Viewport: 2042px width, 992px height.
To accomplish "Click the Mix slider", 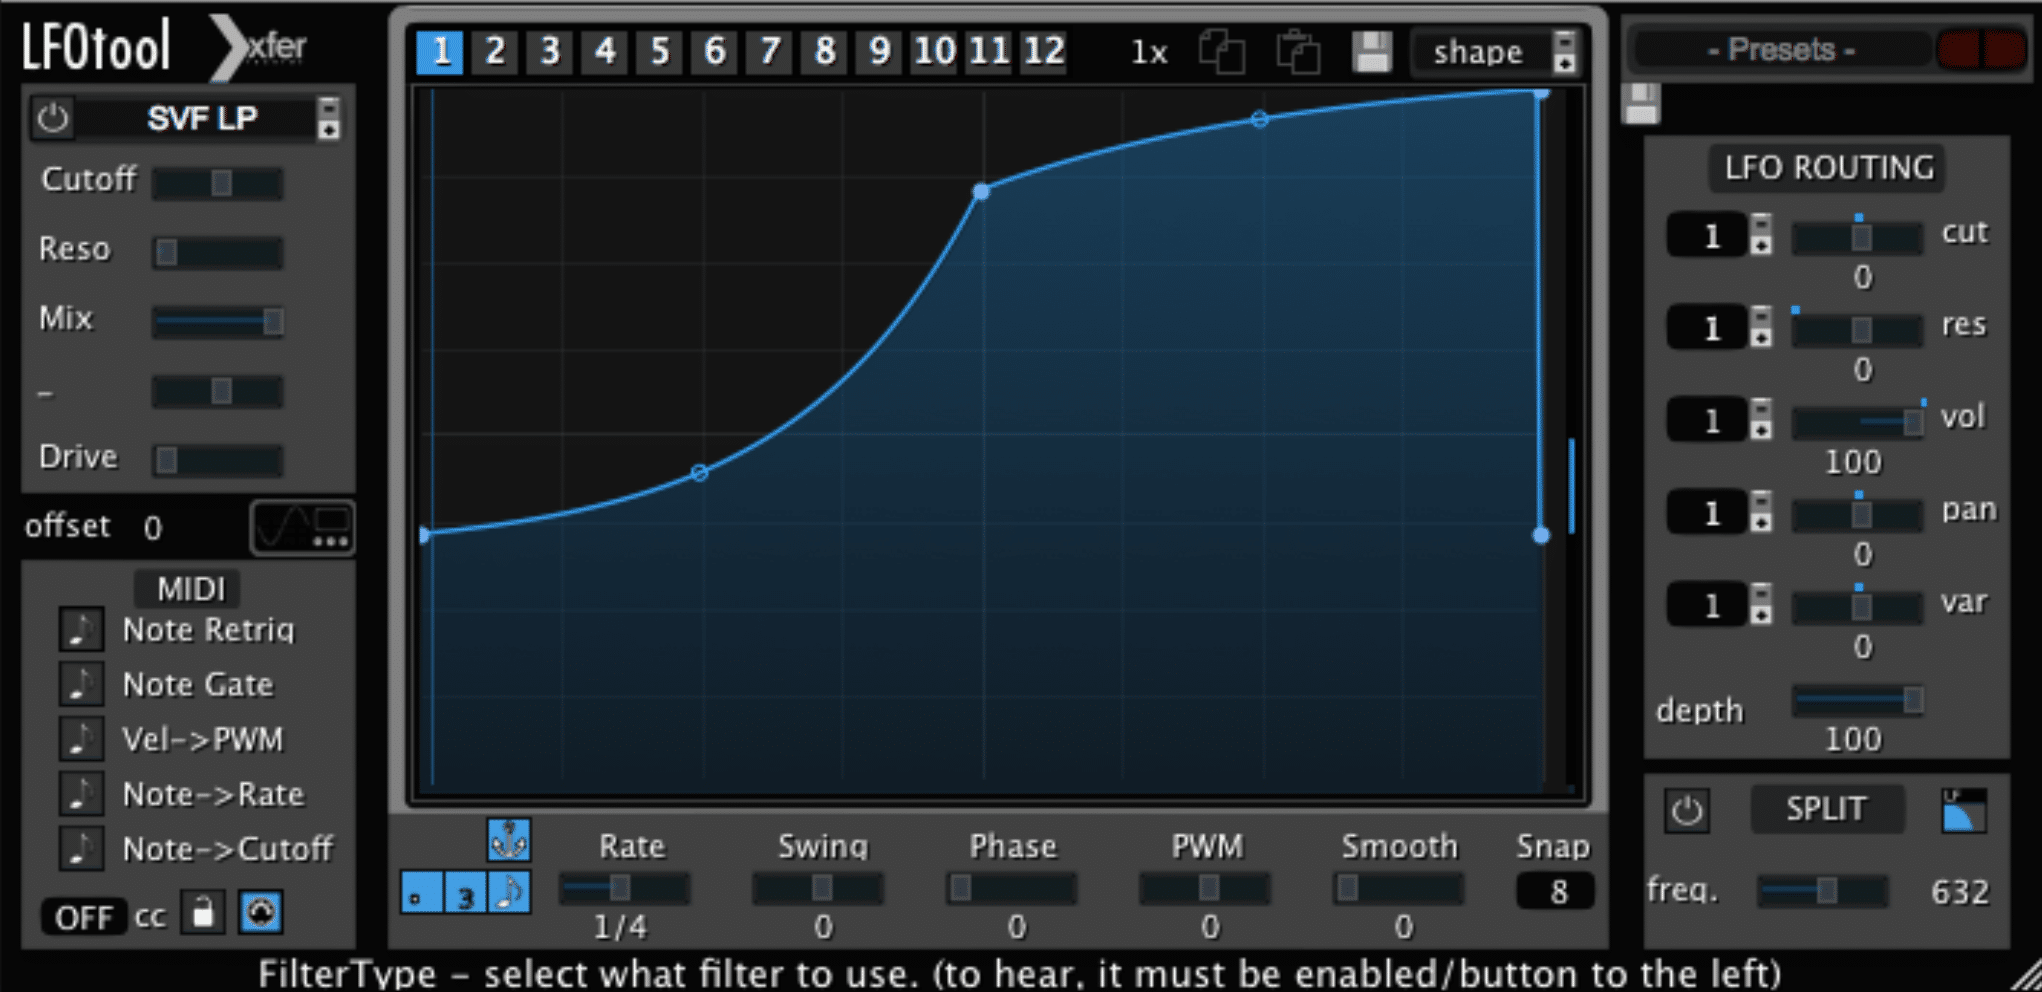I will 218,321.
